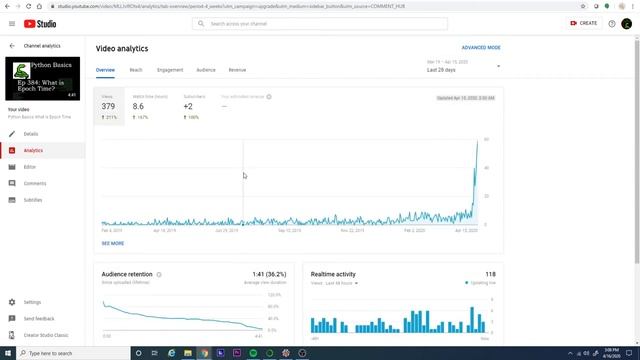
Task: Click the Creator Studio Classic icon
Action: (x=12, y=335)
